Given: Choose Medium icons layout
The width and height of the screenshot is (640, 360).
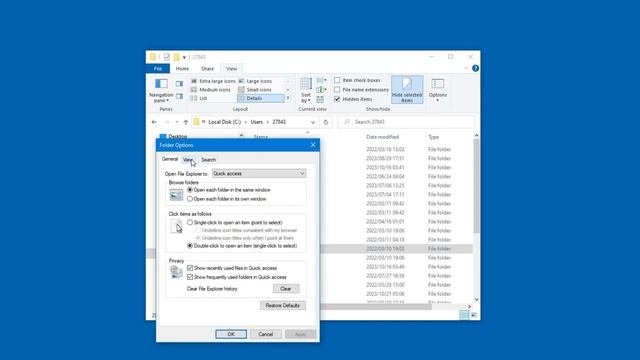Looking at the screenshot, I should click(x=211, y=89).
